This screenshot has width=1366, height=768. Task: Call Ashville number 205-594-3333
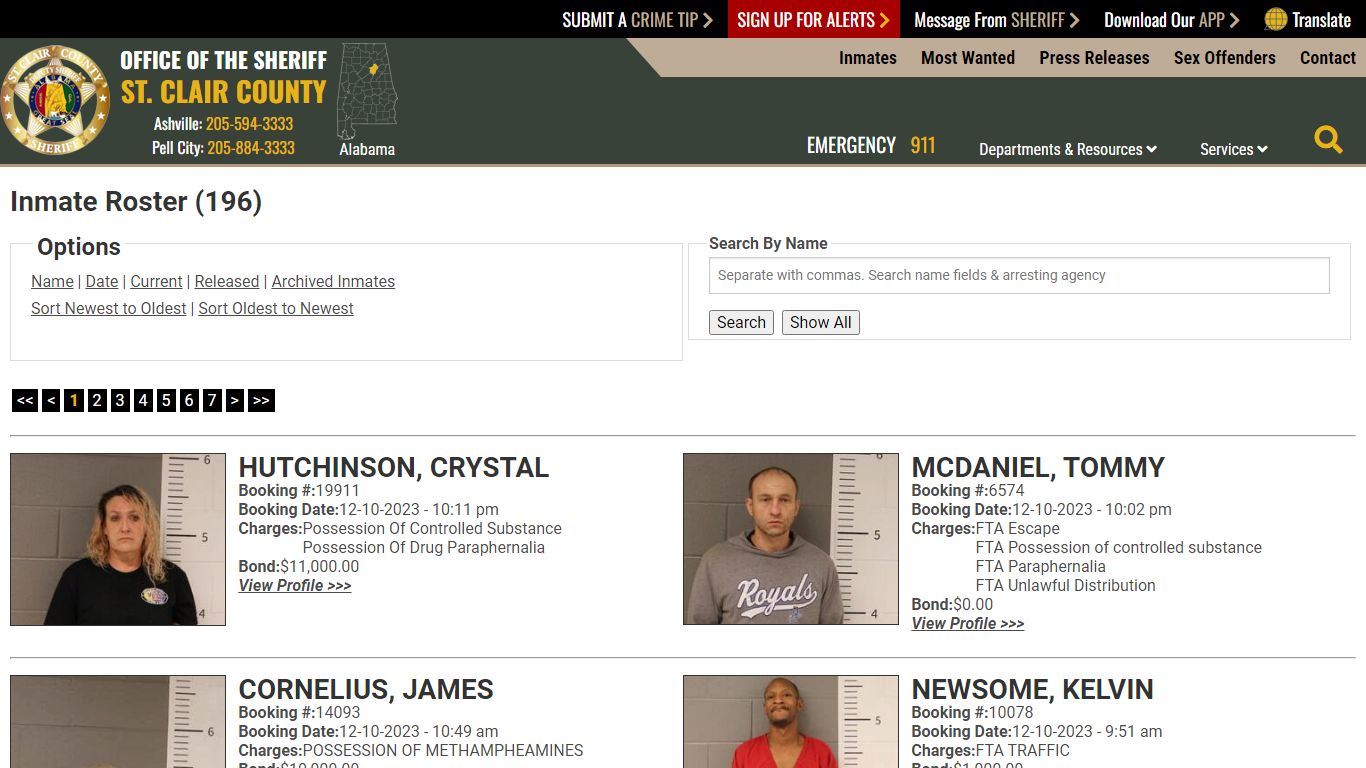click(x=249, y=124)
